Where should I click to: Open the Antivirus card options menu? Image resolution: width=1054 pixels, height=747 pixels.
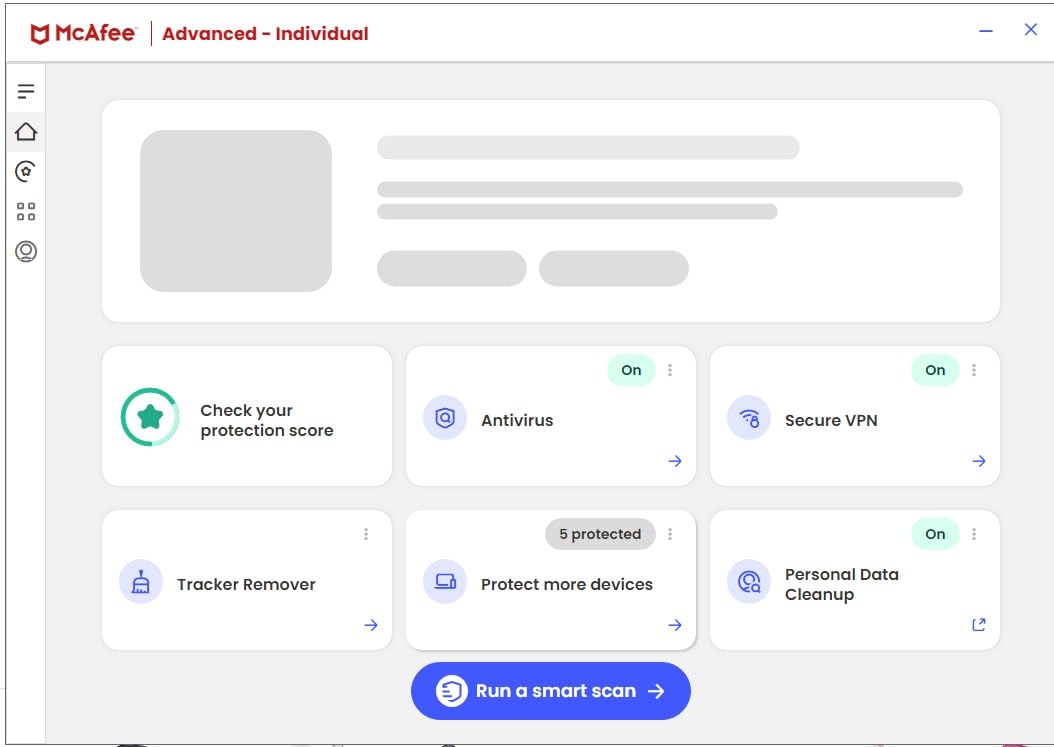tap(670, 370)
